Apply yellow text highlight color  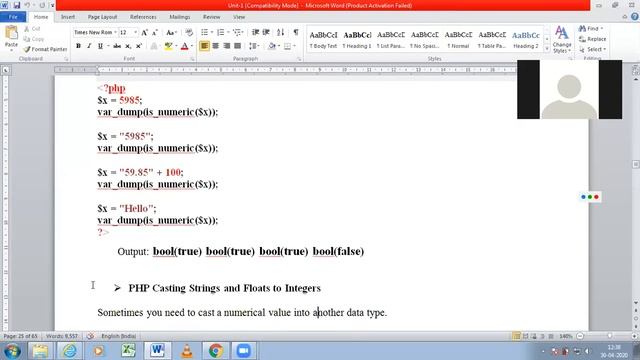tap(168, 46)
